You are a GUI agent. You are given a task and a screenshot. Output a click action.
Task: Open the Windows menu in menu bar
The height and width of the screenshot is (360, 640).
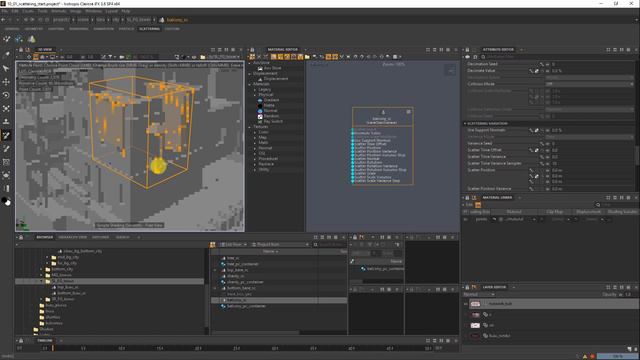[93, 11]
